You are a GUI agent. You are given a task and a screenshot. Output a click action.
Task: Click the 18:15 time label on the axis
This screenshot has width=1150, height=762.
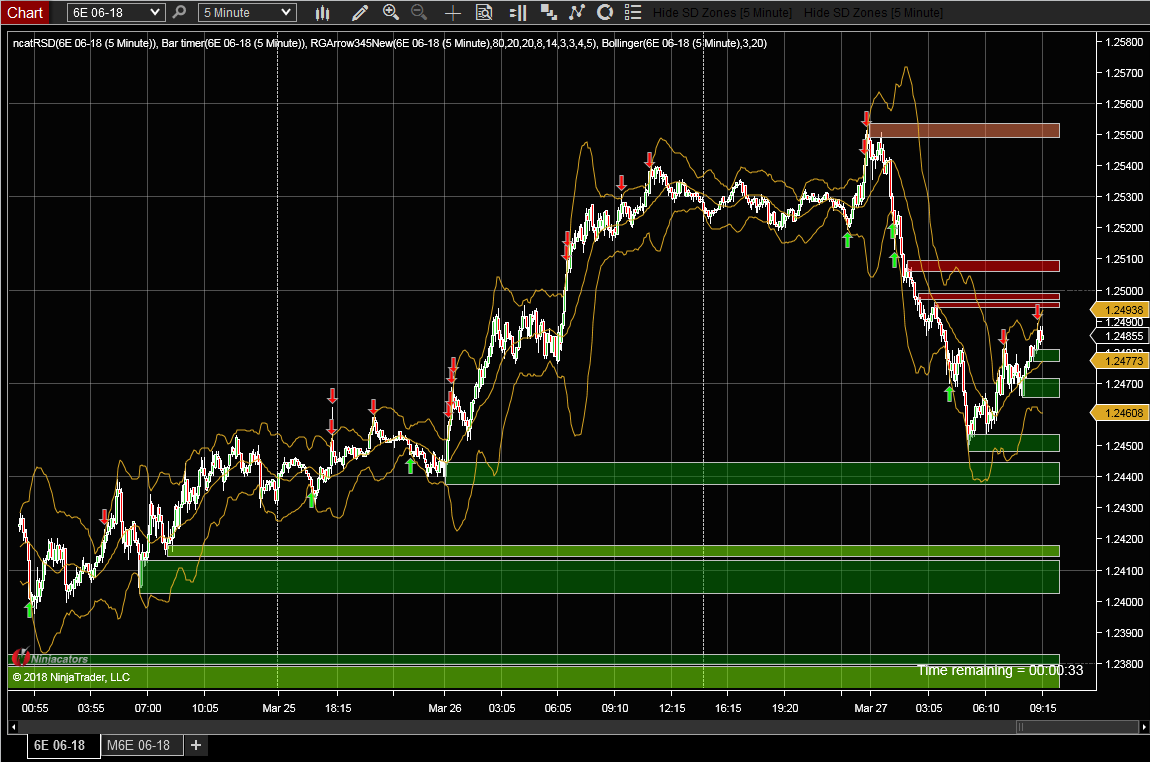coord(337,708)
